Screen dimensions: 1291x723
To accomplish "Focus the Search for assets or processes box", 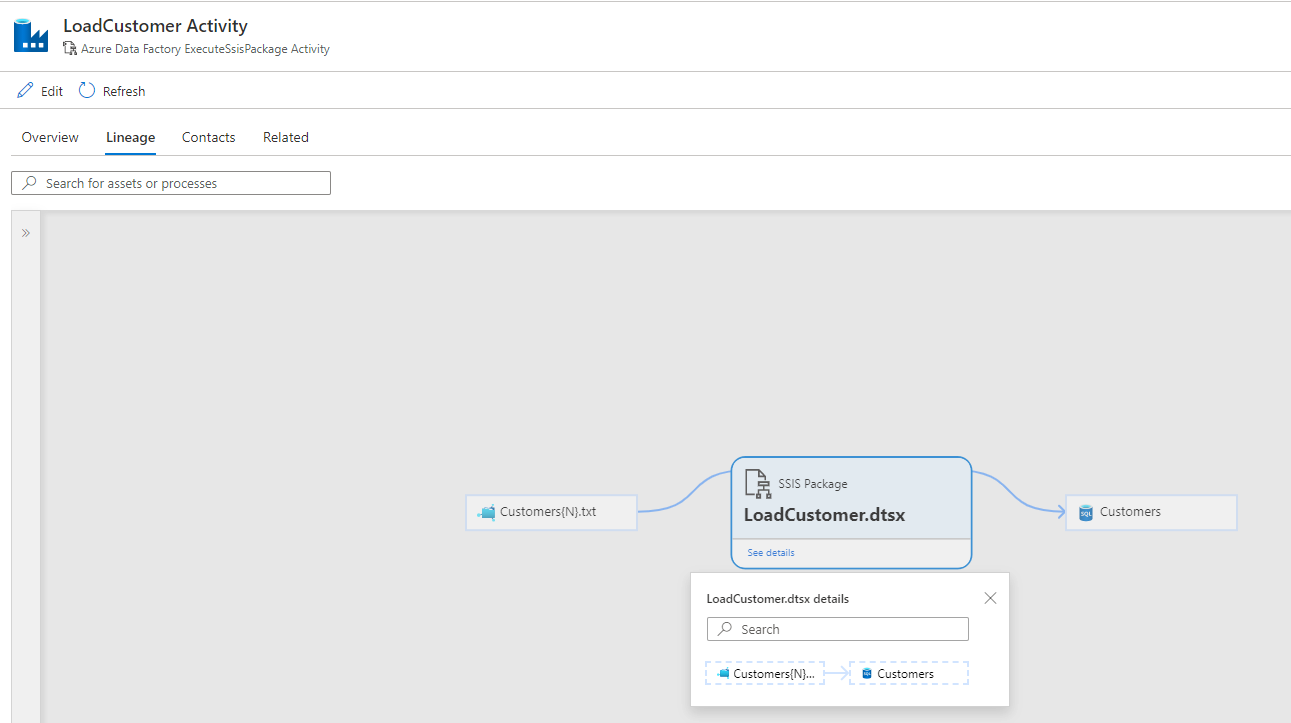I will (x=180, y=184).
